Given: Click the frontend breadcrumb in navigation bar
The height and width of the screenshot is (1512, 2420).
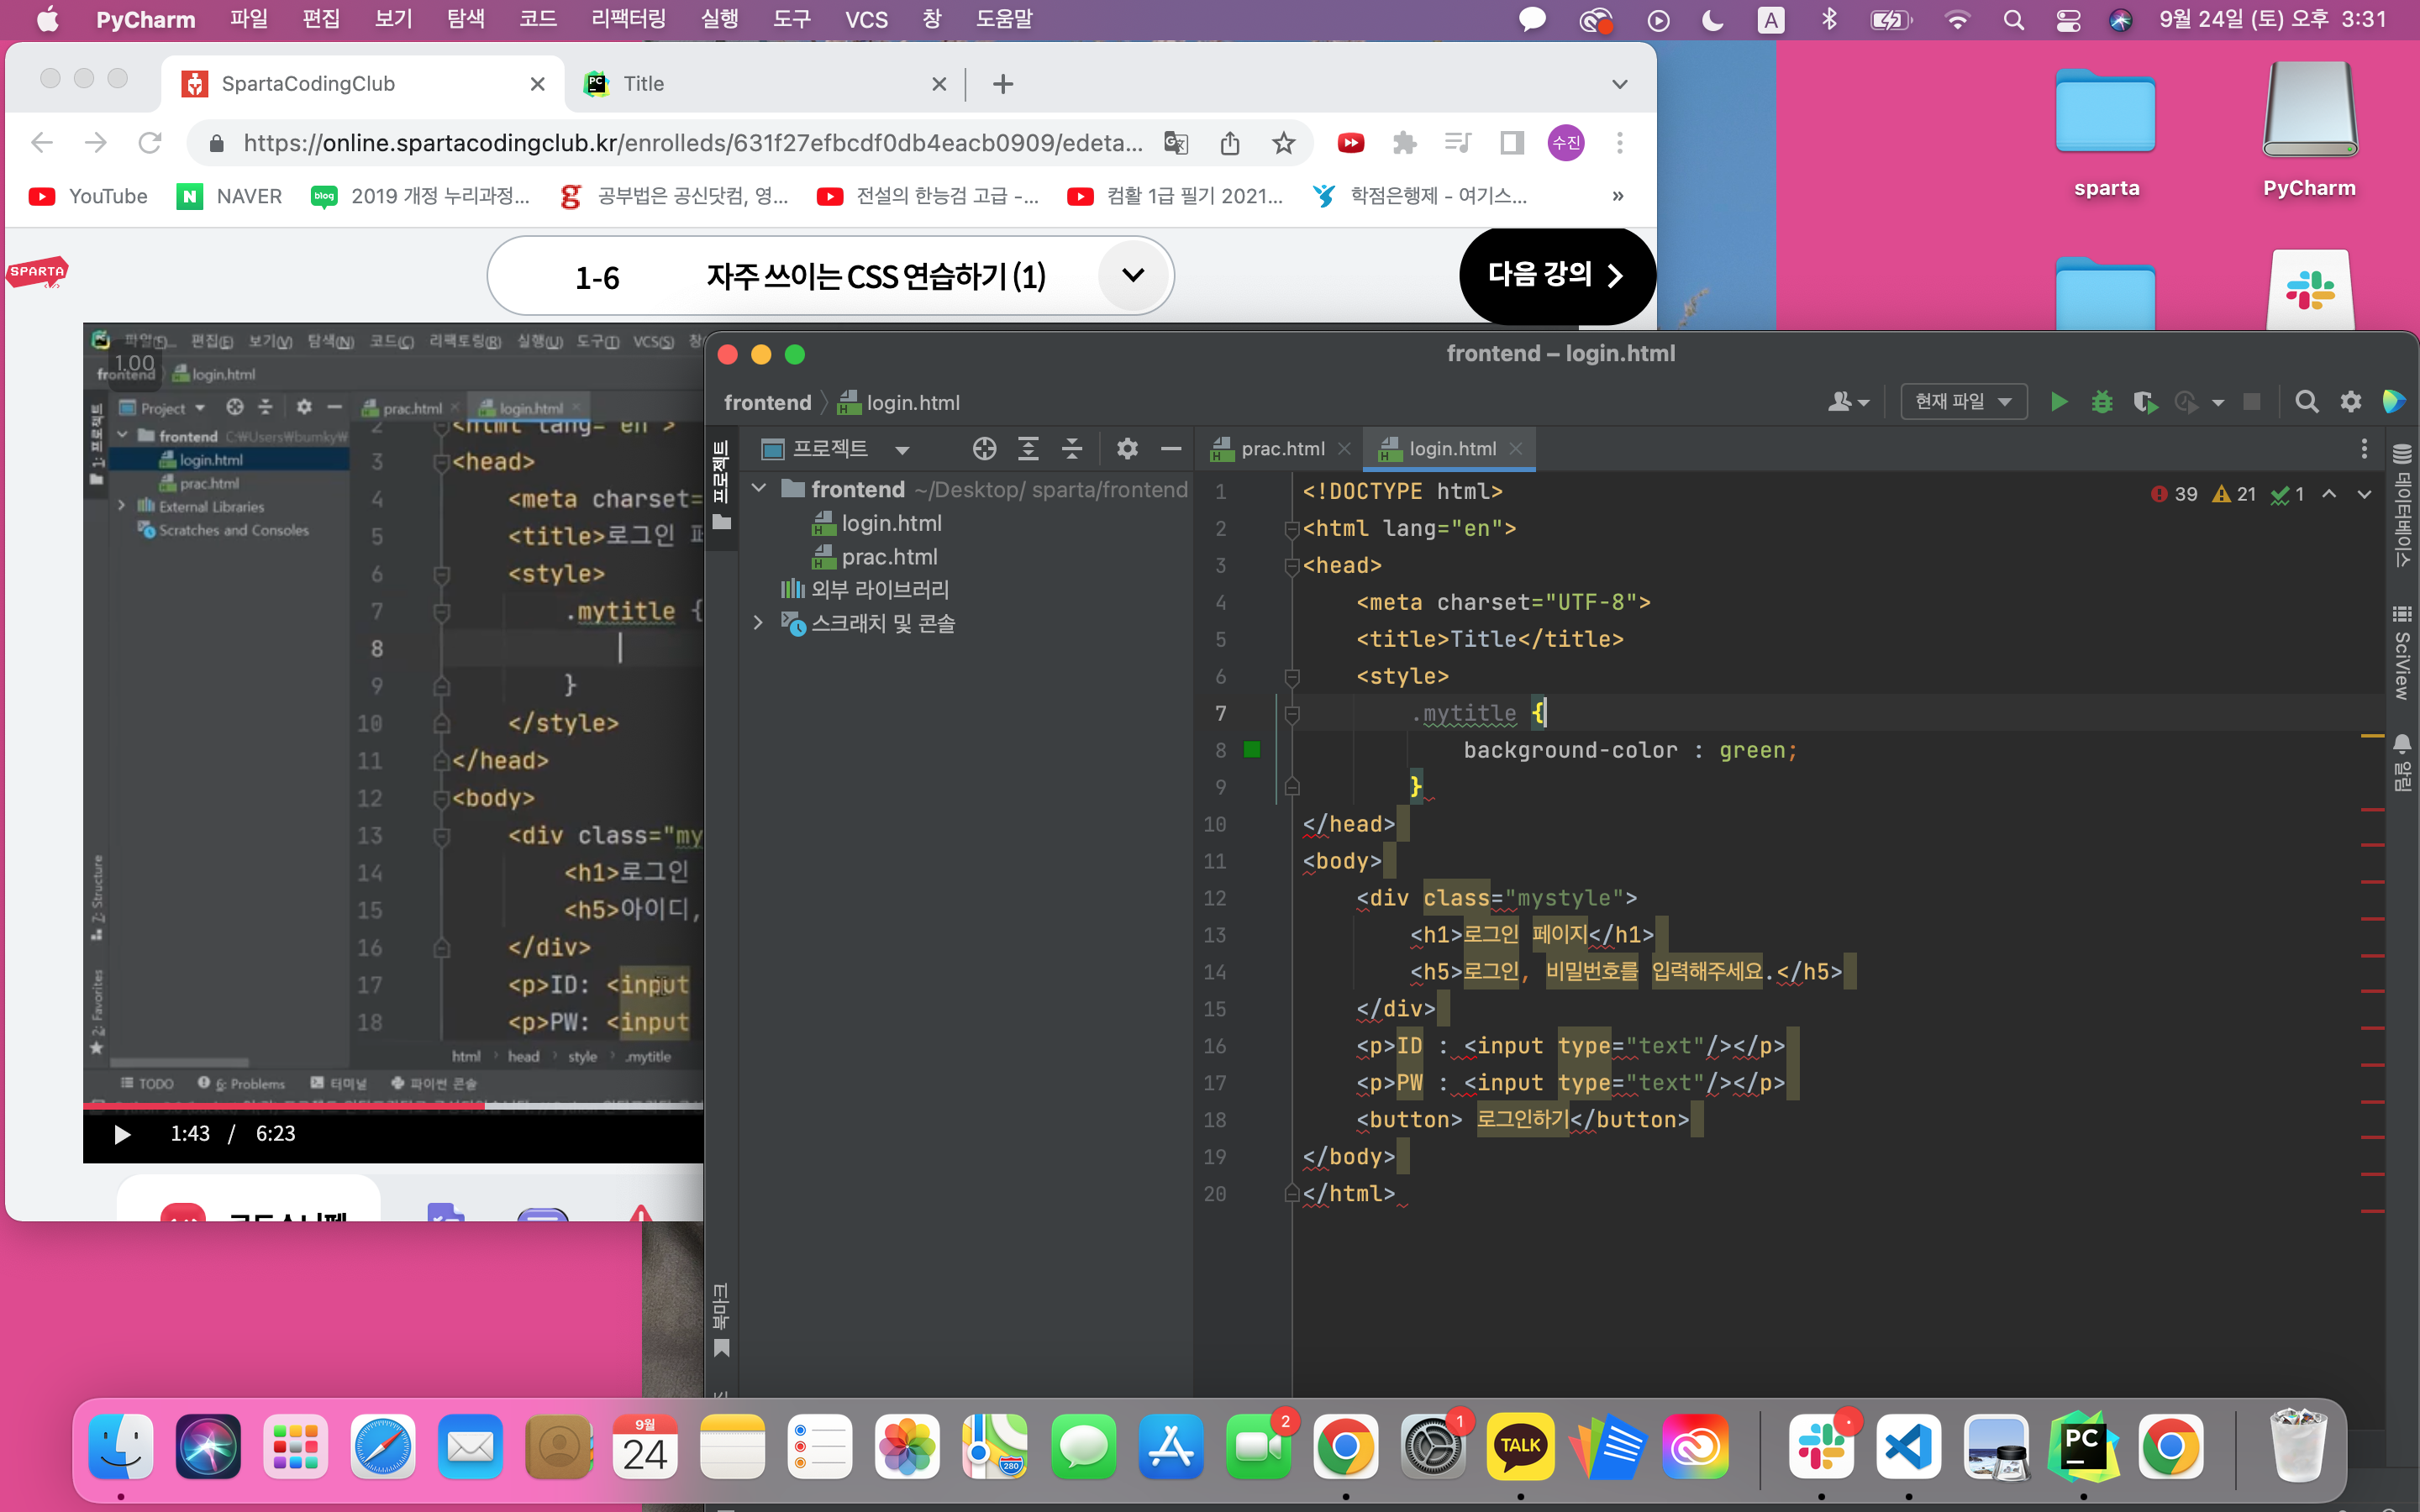Looking at the screenshot, I should click(x=767, y=402).
